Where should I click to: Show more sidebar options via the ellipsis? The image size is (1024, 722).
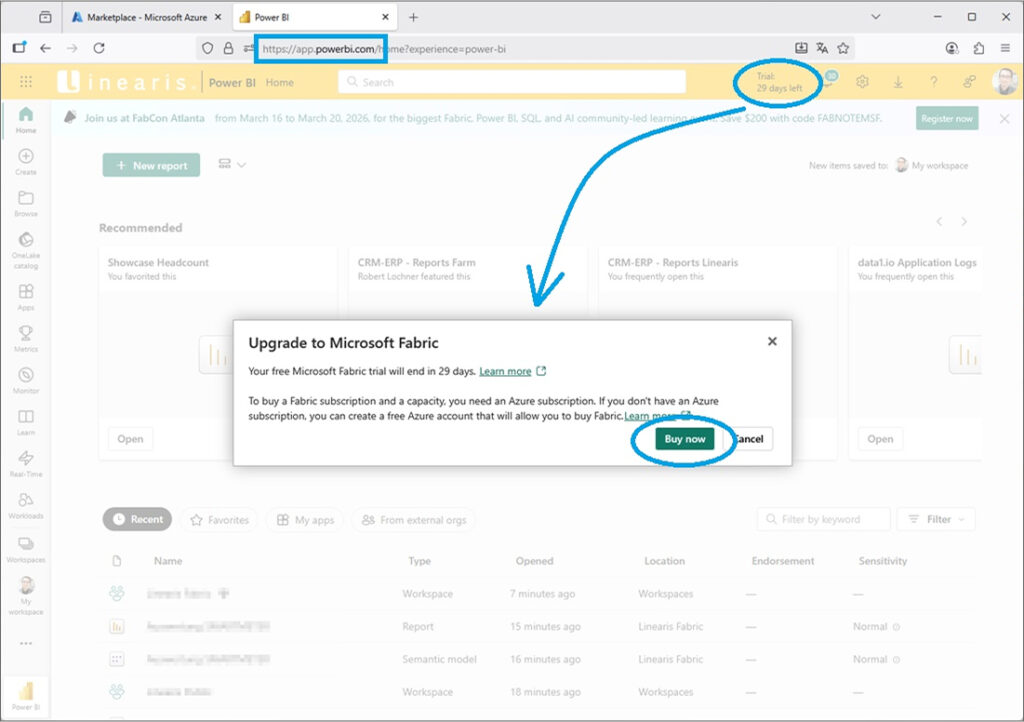[x=26, y=643]
